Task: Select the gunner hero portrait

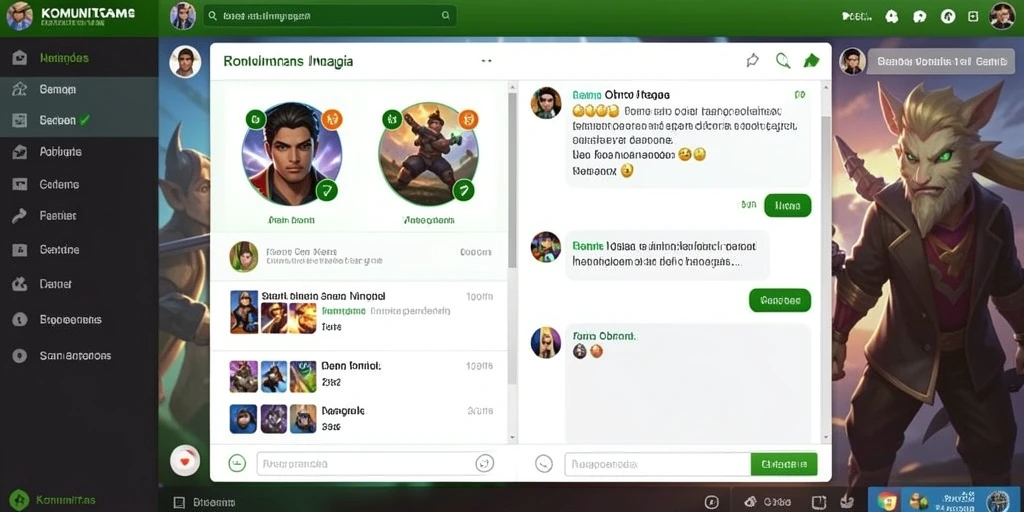Action: pyautogui.click(x=428, y=153)
